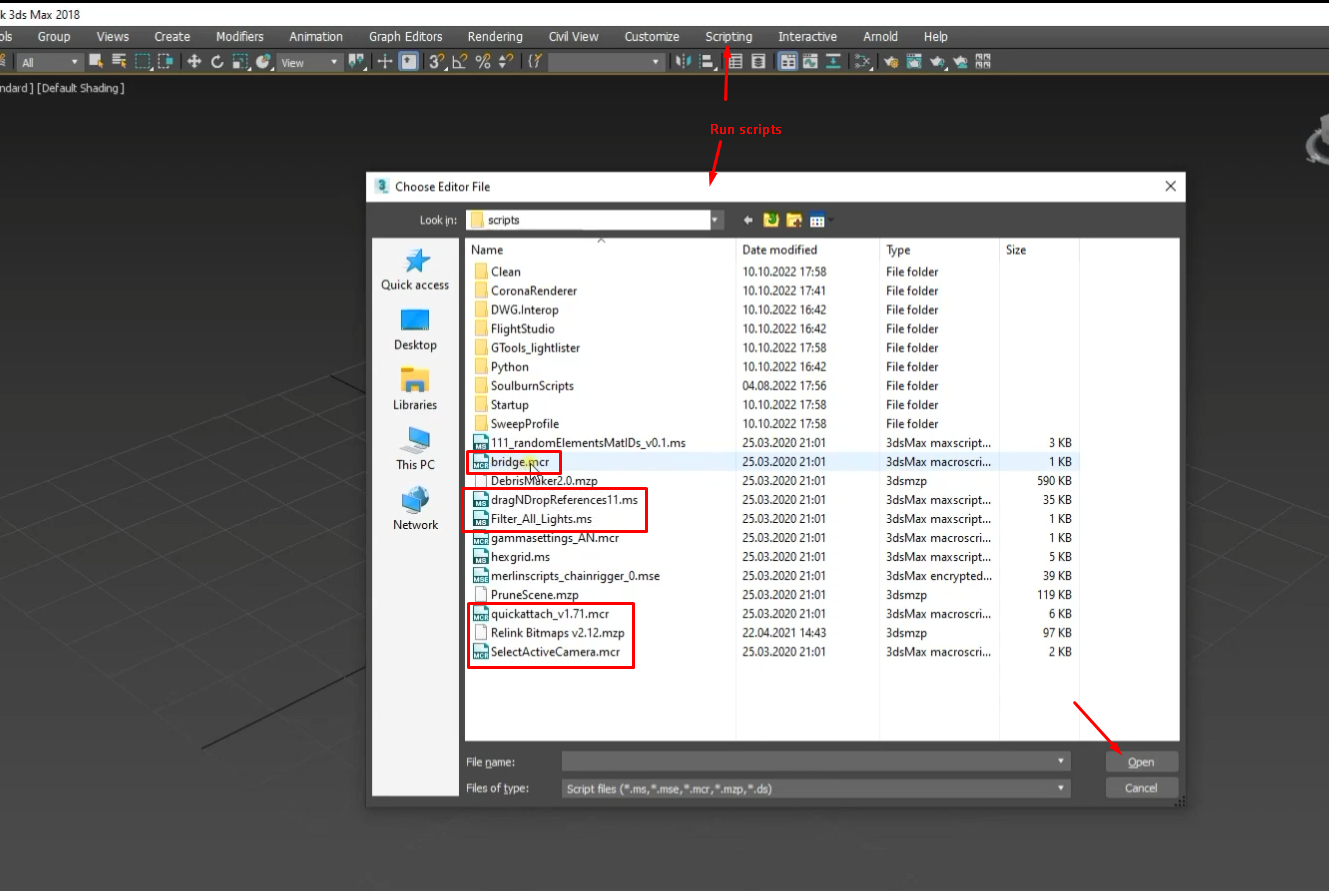Choose Rectangular Selection Region tool

tap(142, 62)
